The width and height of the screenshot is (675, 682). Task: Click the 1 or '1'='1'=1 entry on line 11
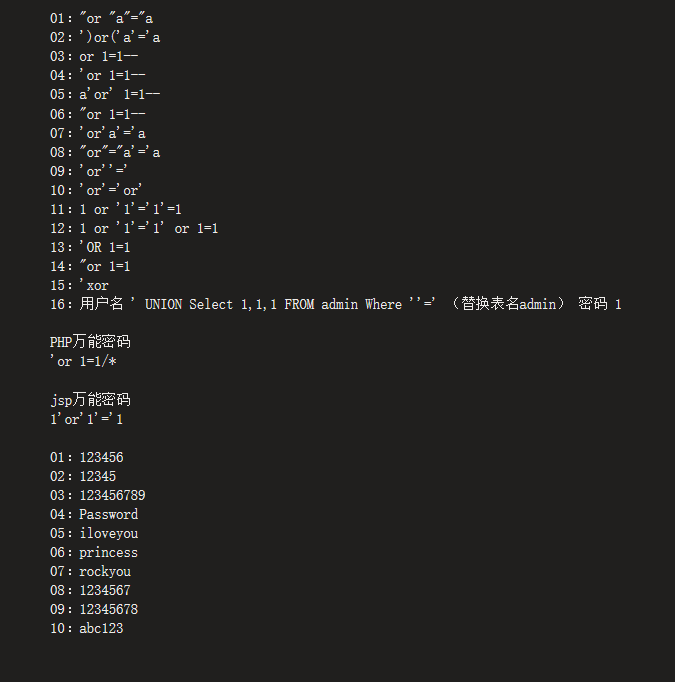click(130, 209)
